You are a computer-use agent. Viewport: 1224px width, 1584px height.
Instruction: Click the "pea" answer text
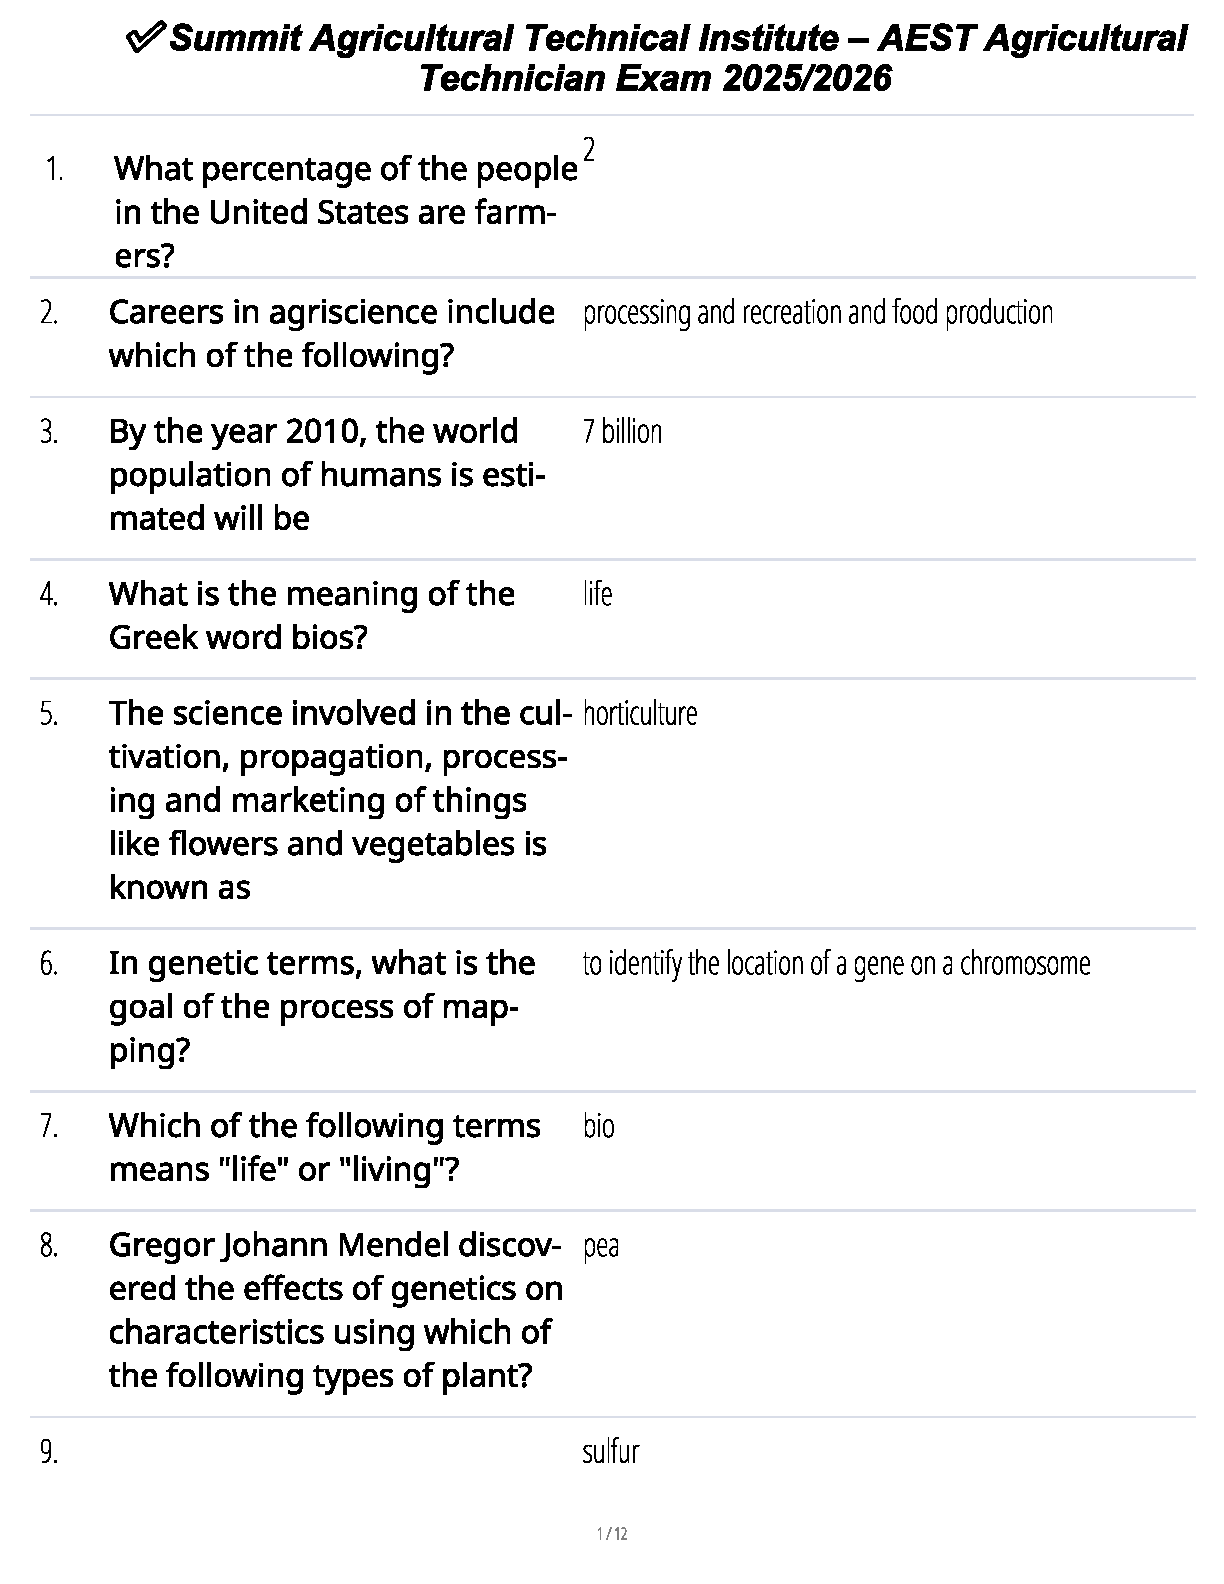point(600,1246)
